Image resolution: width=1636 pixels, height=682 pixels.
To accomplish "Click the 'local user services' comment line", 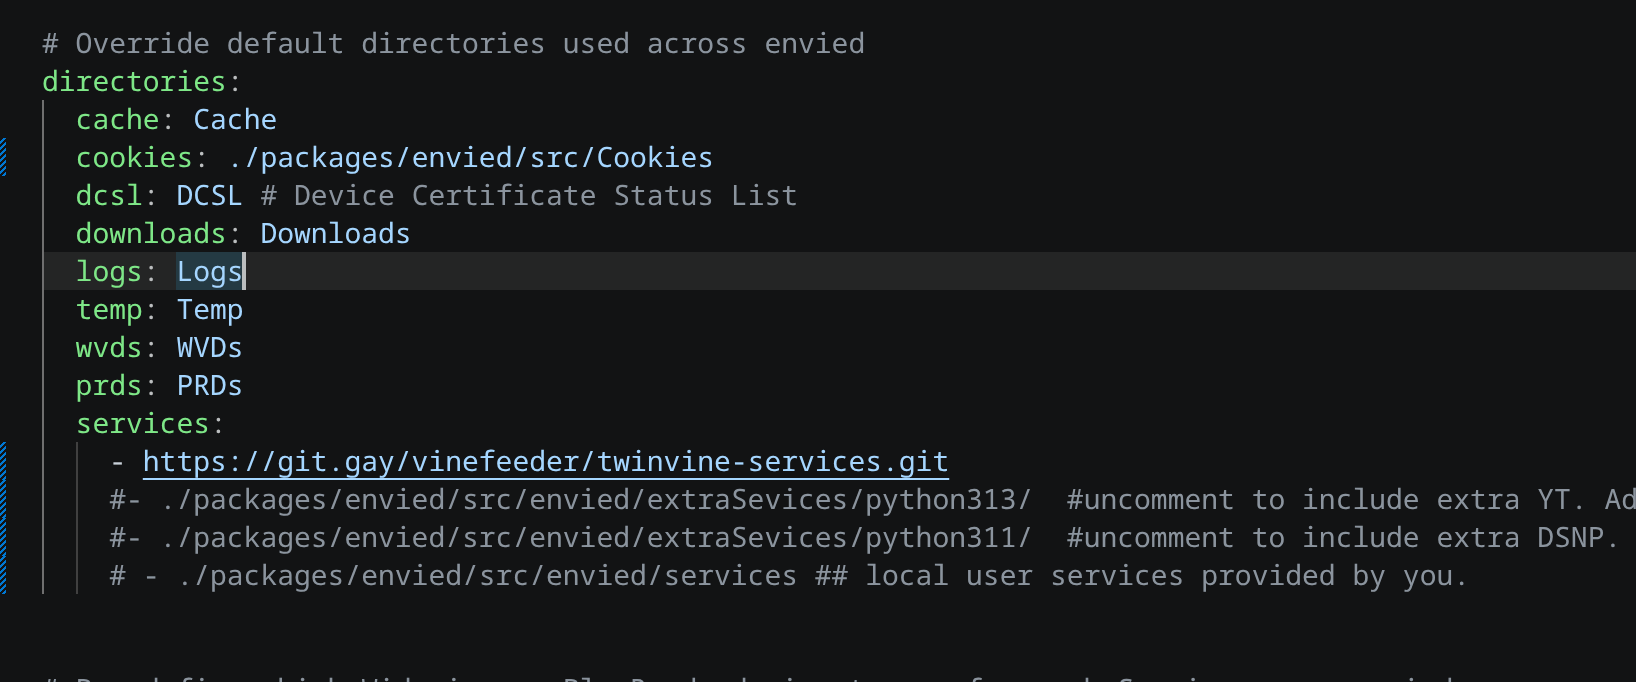I will pyautogui.click(x=788, y=576).
